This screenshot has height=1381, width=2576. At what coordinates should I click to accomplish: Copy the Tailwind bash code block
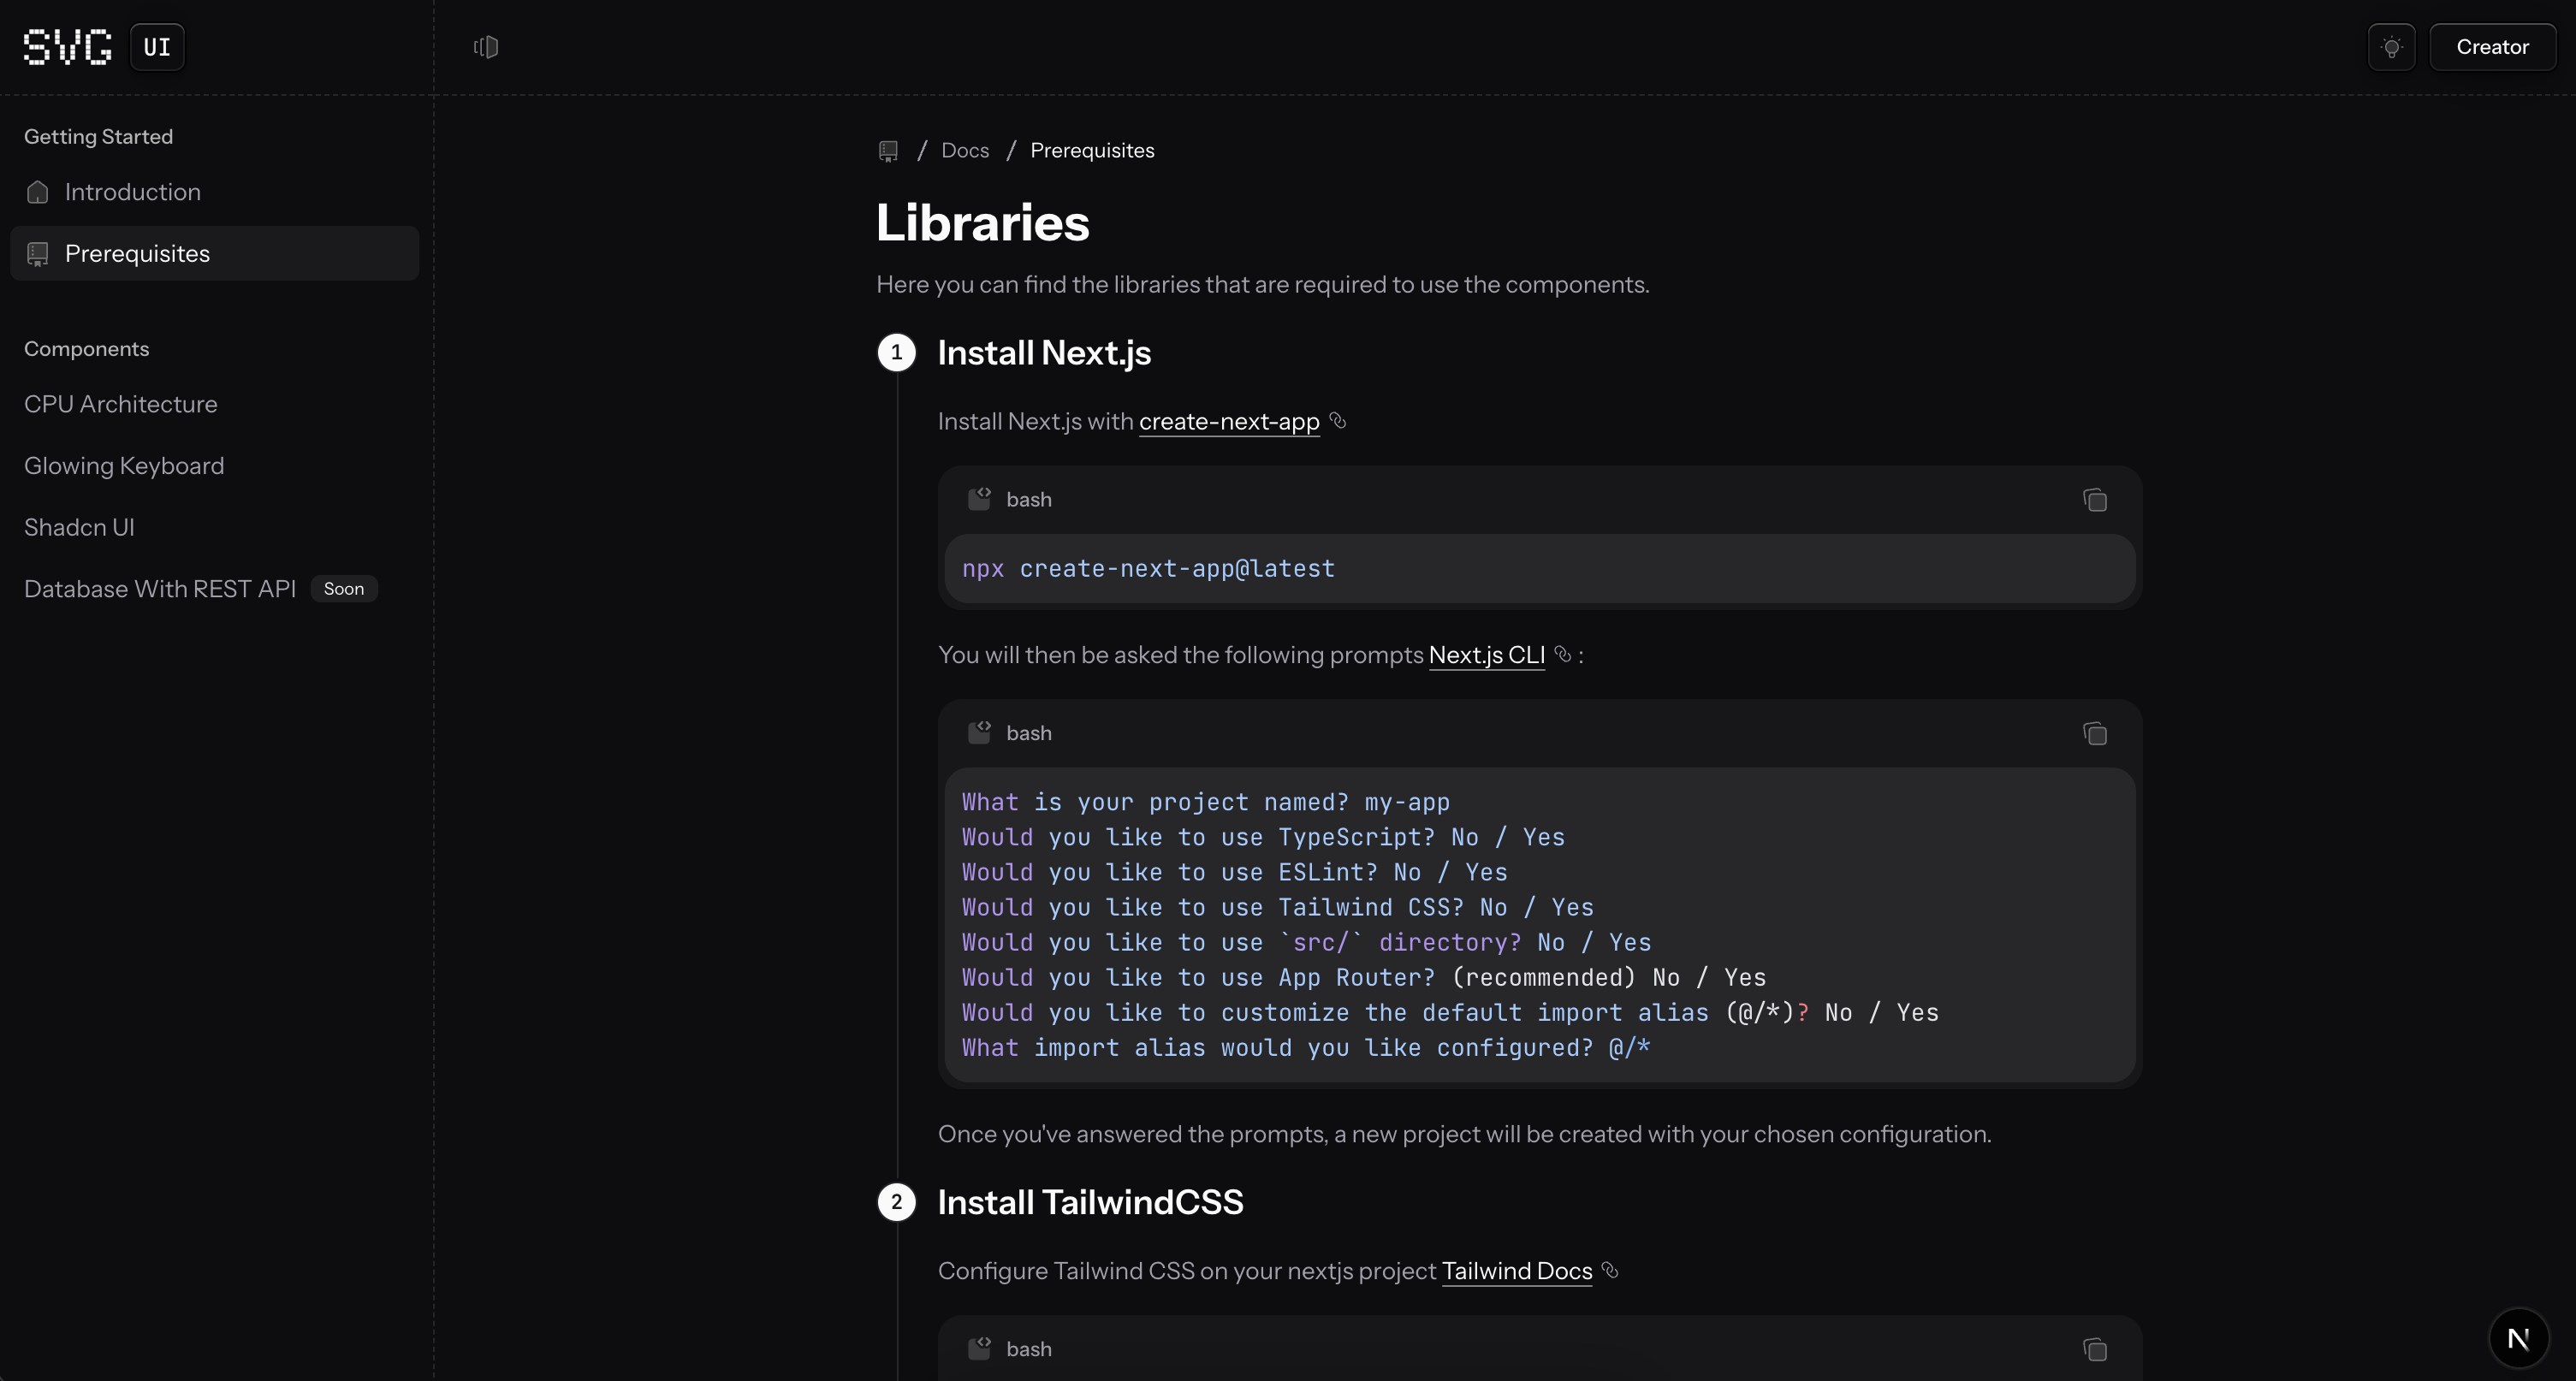coord(2095,1350)
